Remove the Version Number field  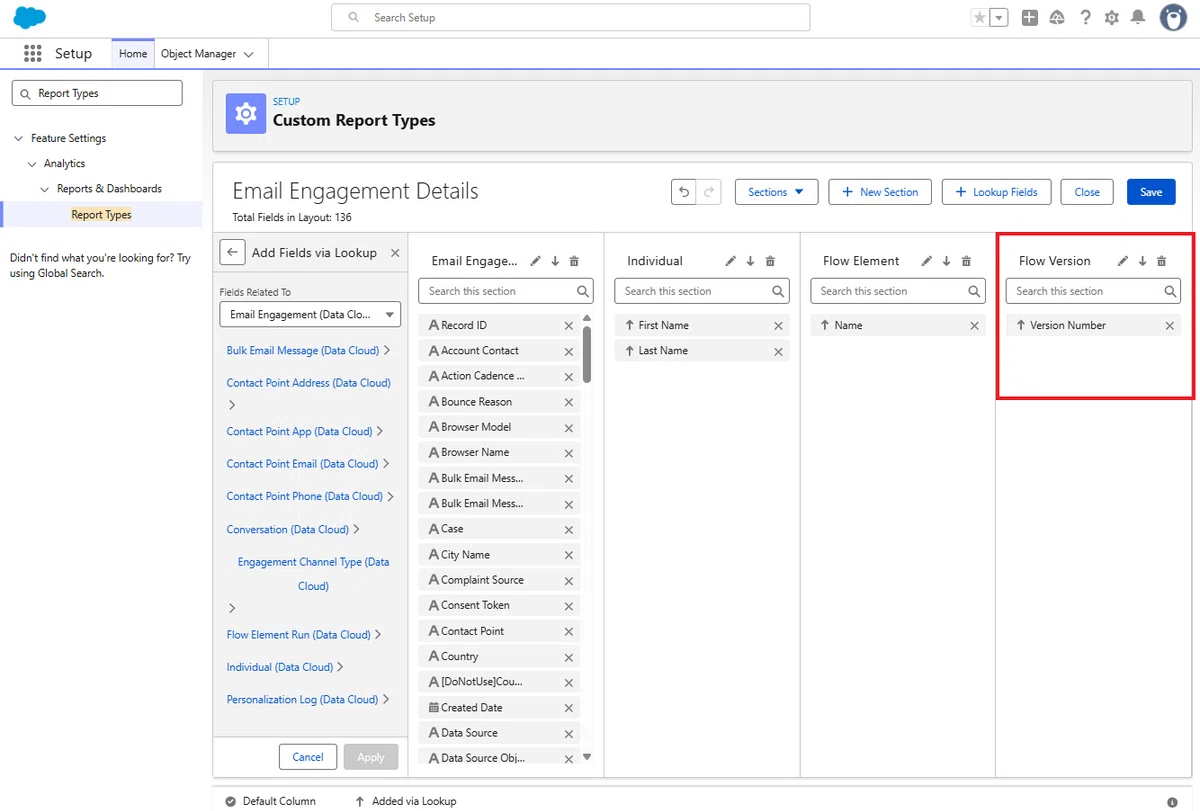click(x=1169, y=326)
